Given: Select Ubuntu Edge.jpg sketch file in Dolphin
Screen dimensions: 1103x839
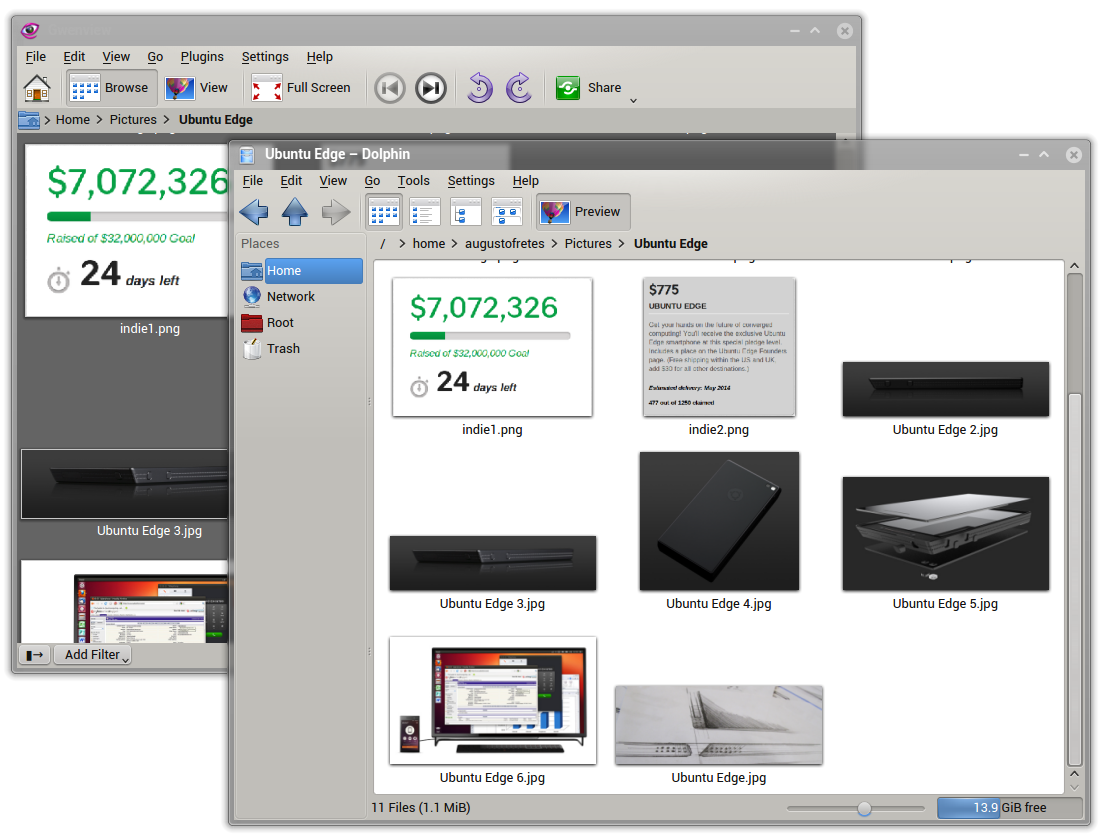Looking at the screenshot, I should click(x=719, y=735).
